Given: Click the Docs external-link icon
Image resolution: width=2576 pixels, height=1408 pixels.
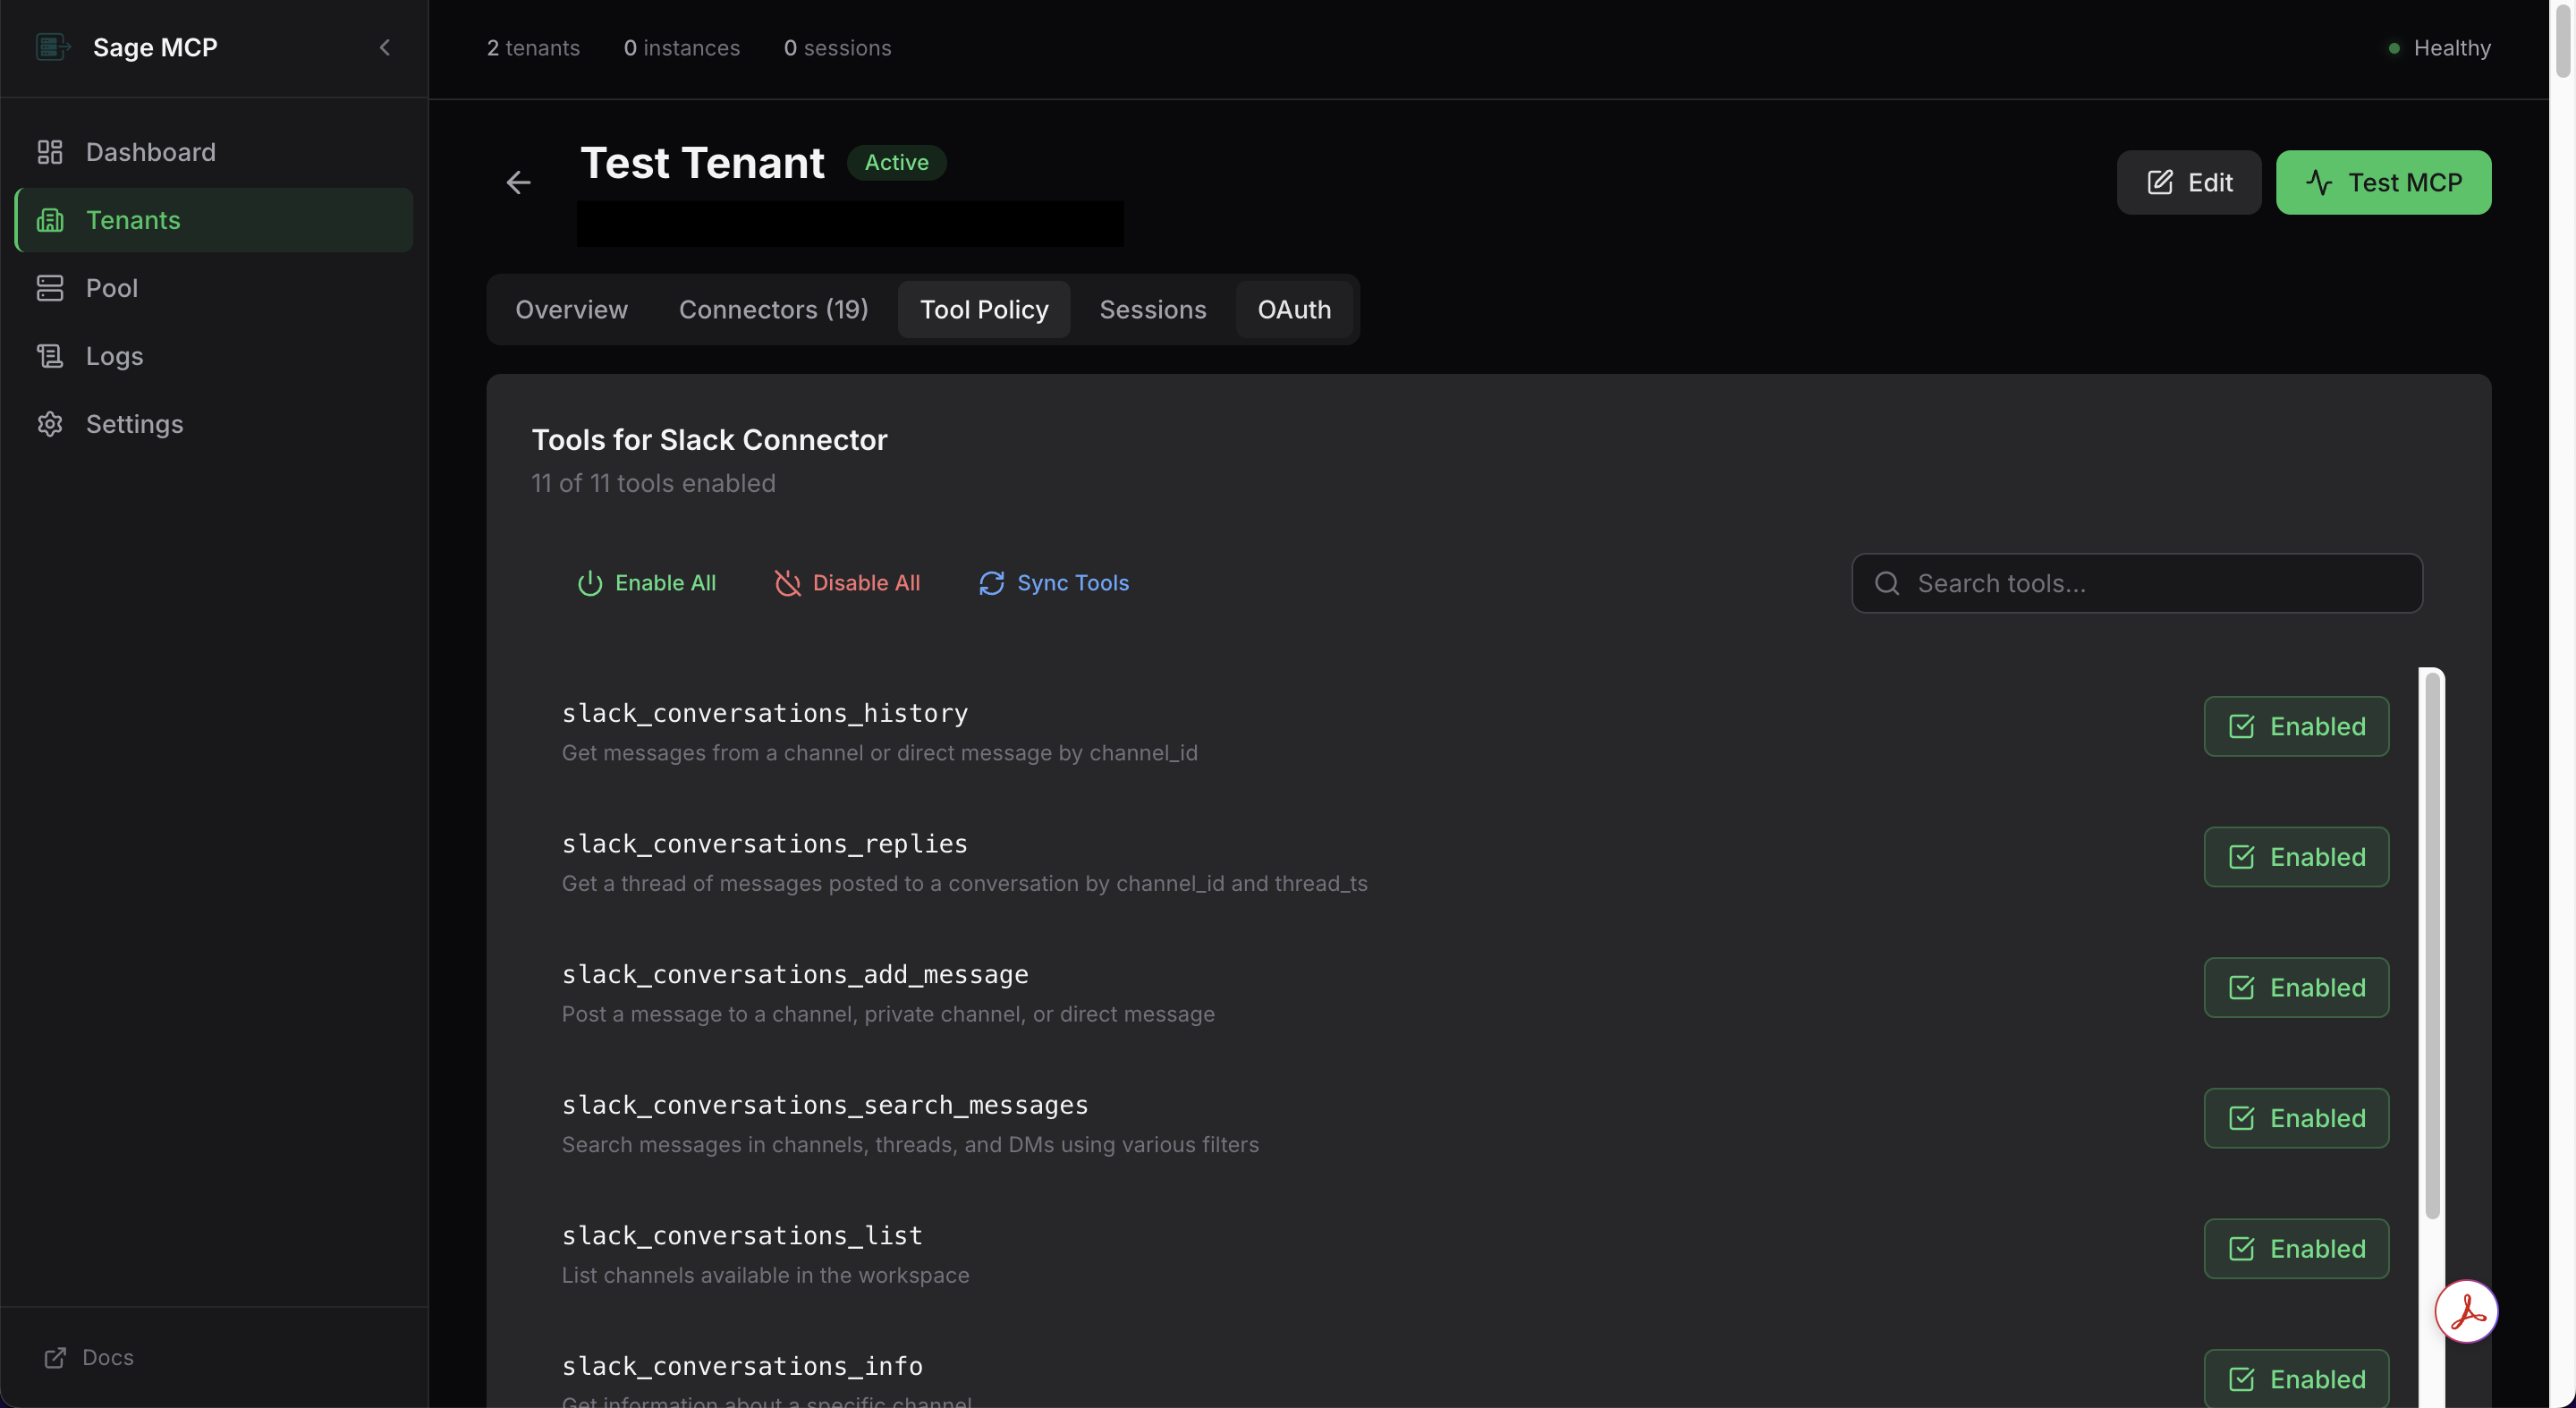Looking at the screenshot, I should click(x=55, y=1357).
